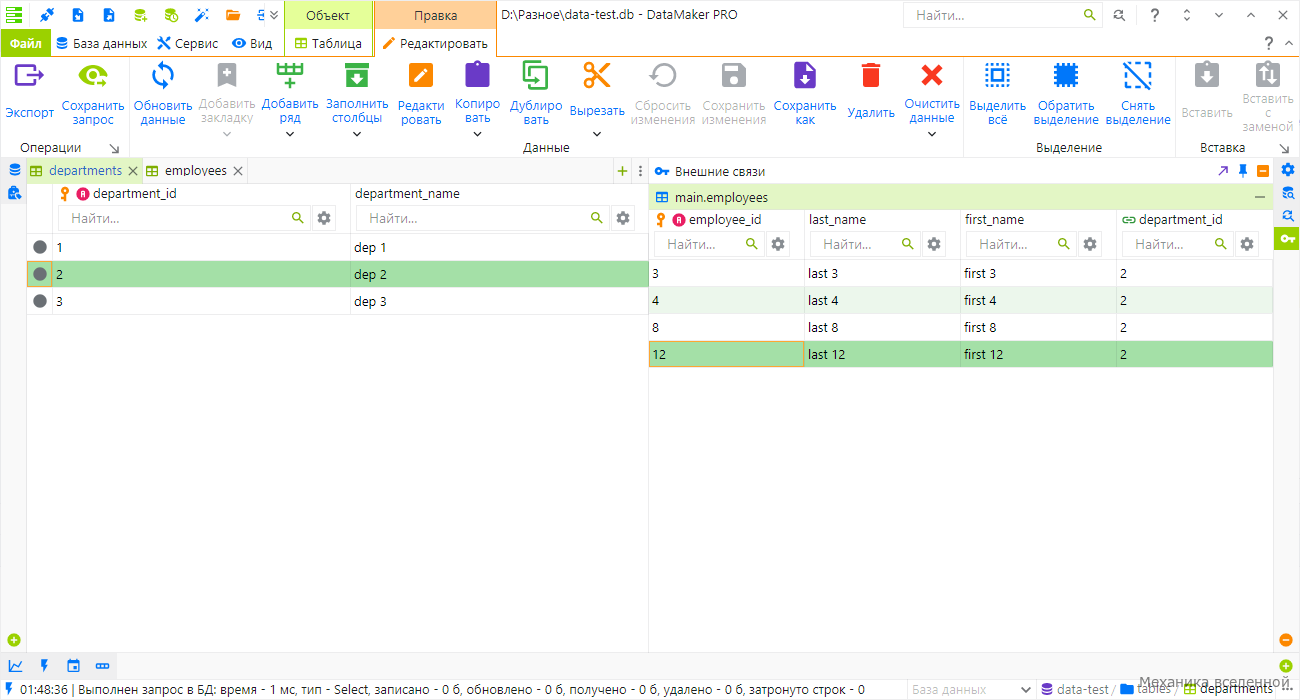Click the Экспорт icon in the ribbon
Viewport: 1300px width, 700px height.
(x=30, y=76)
